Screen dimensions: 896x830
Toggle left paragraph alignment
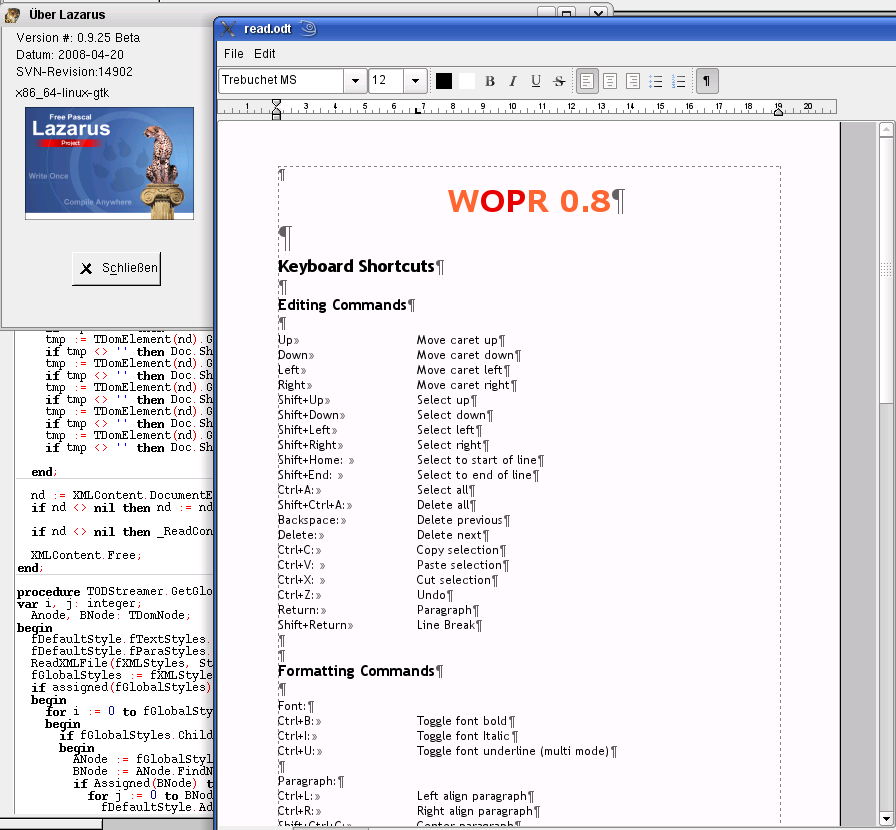[587, 81]
